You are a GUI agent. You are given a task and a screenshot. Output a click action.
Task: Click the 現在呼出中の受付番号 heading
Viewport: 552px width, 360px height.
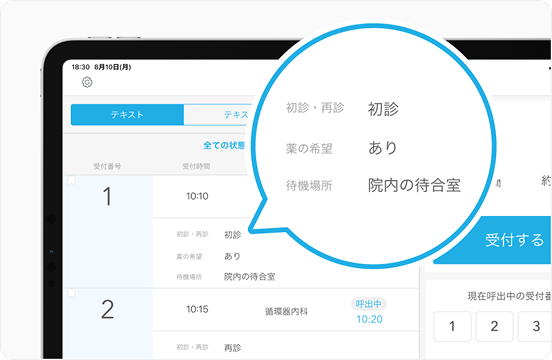pos(509,296)
